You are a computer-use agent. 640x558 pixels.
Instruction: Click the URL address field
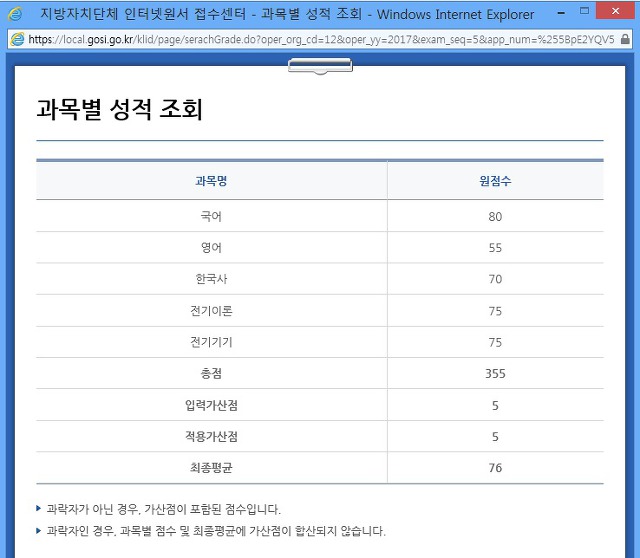point(321,39)
